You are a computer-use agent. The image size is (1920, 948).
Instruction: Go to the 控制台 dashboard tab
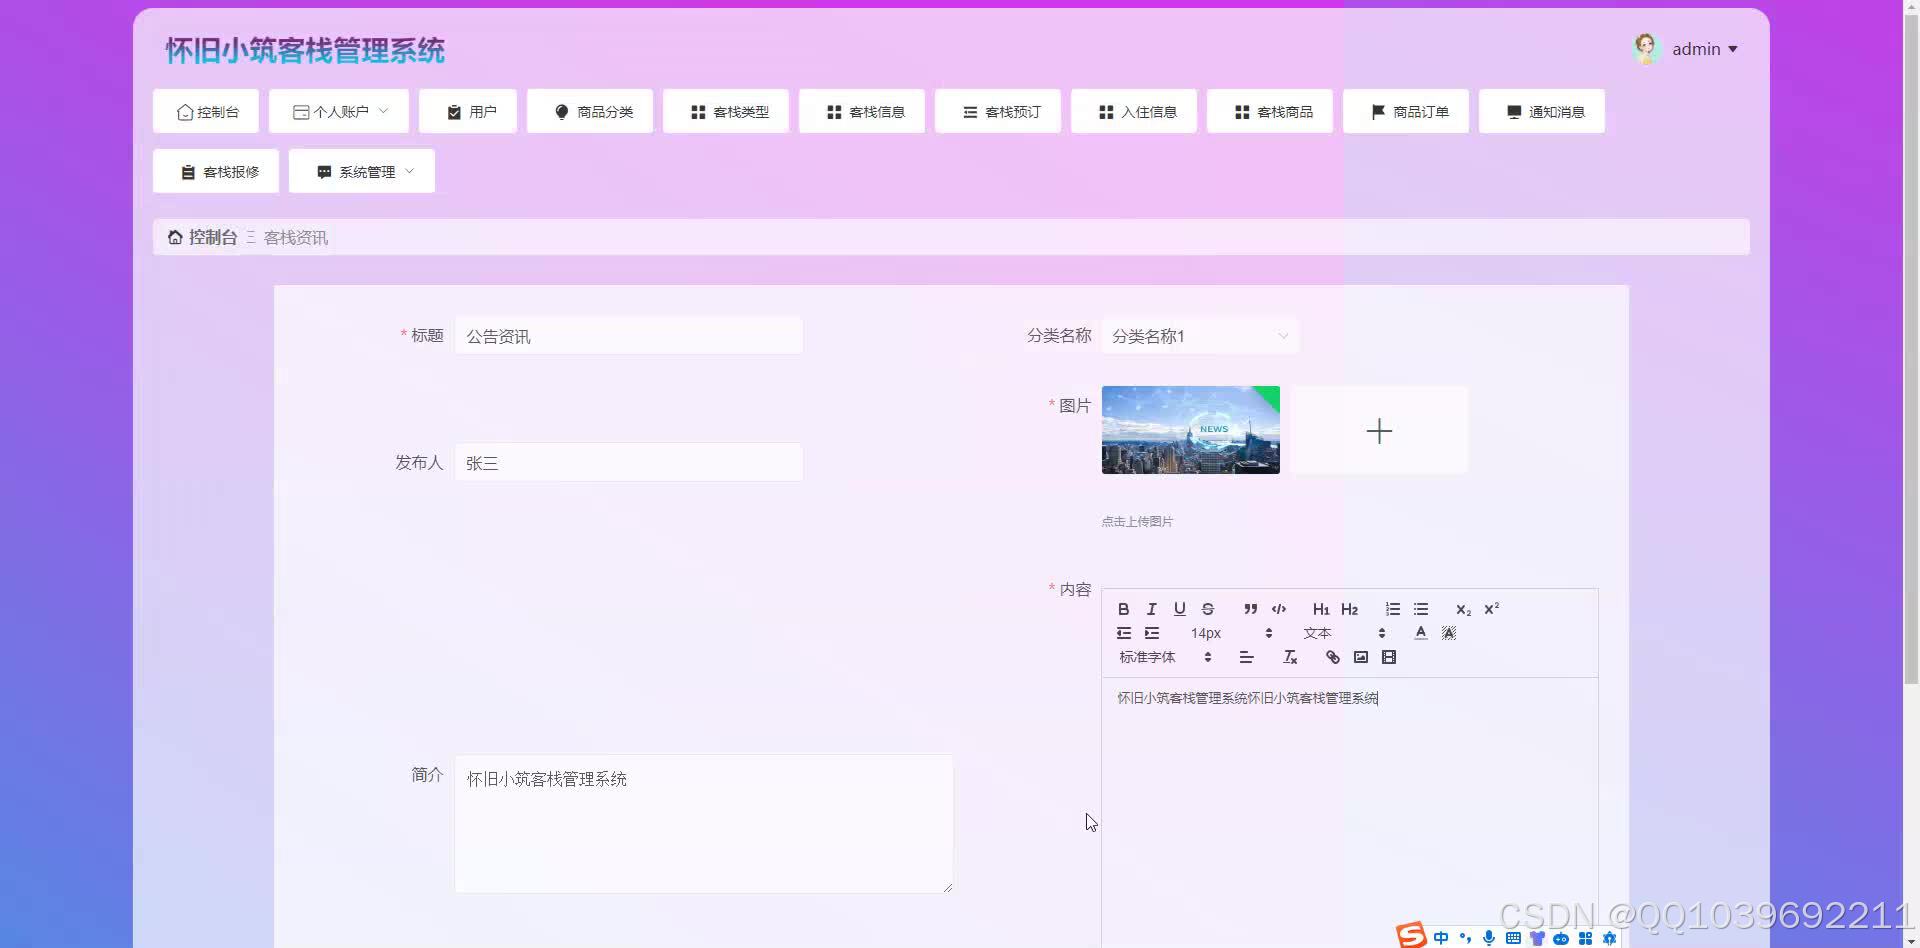click(205, 111)
